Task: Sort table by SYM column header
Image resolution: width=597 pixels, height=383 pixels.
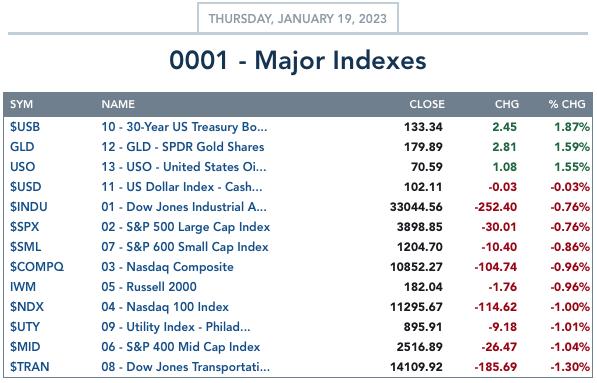Action: point(21,104)
